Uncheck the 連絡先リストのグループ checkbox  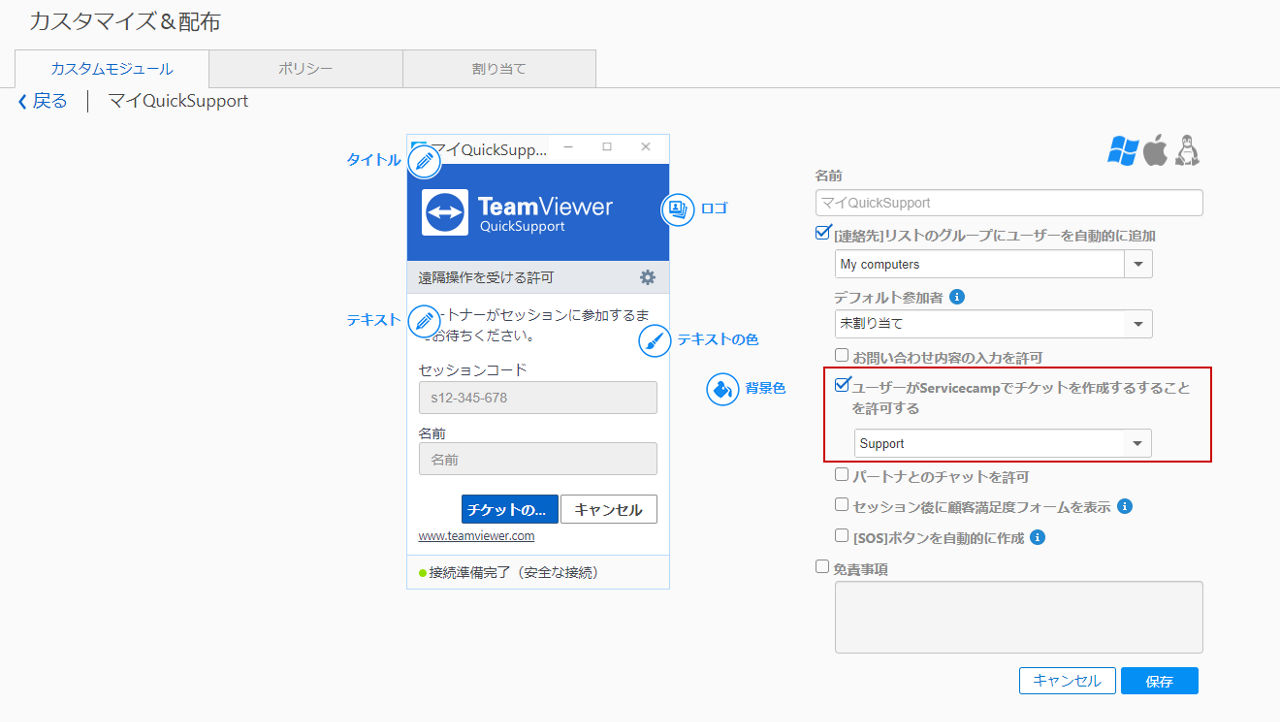click(823, 234)
